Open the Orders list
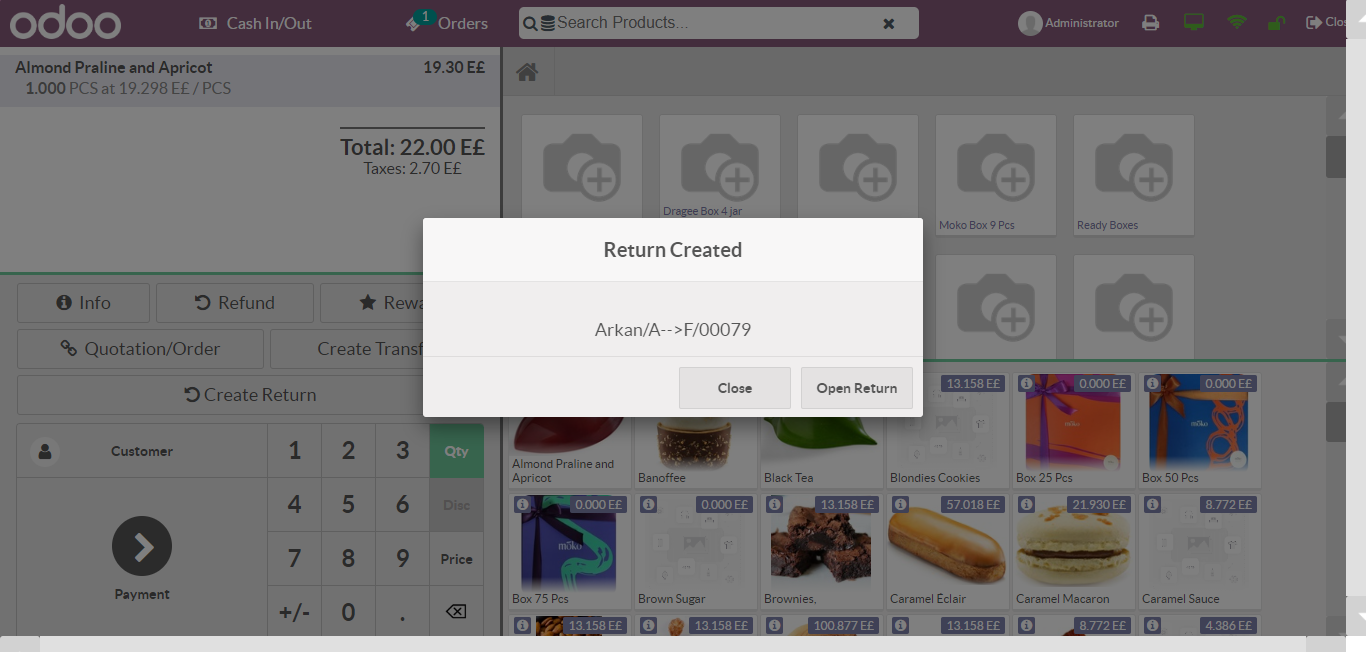Image resolution: width=1366 pixels, height=652 pixels. point(447,22)
